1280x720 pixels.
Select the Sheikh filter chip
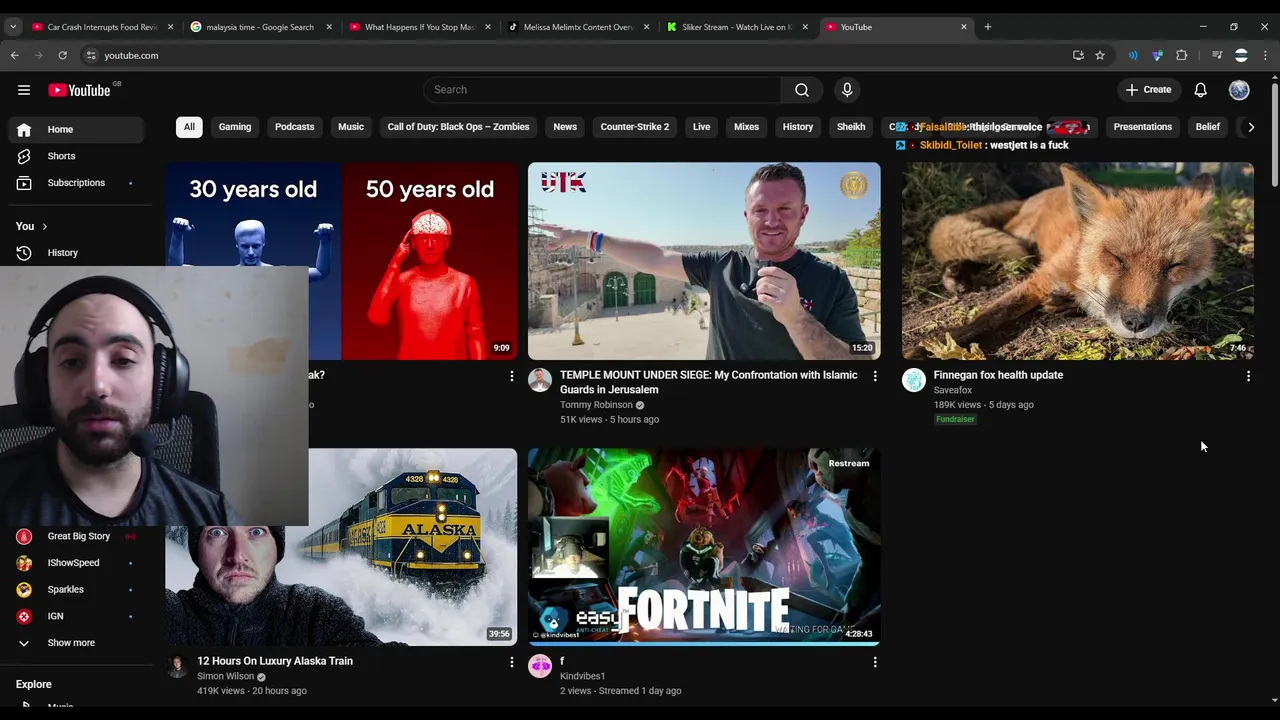(851, 127)
